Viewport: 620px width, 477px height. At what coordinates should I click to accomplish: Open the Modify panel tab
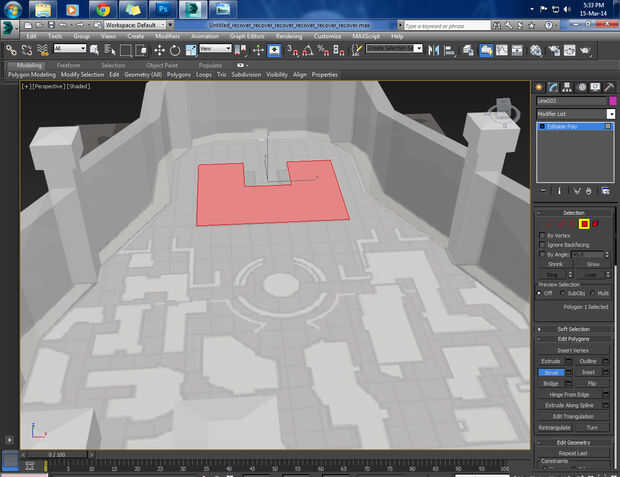(554, 88)
